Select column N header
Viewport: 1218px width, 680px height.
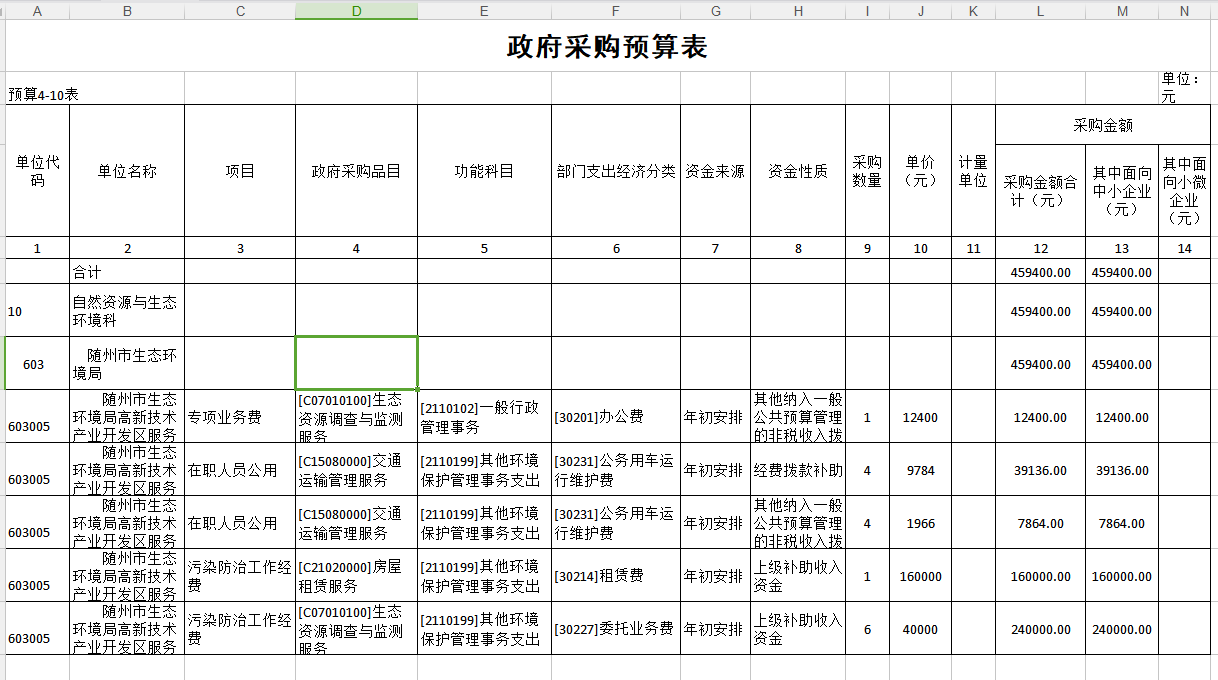[x=1184, y=10]
